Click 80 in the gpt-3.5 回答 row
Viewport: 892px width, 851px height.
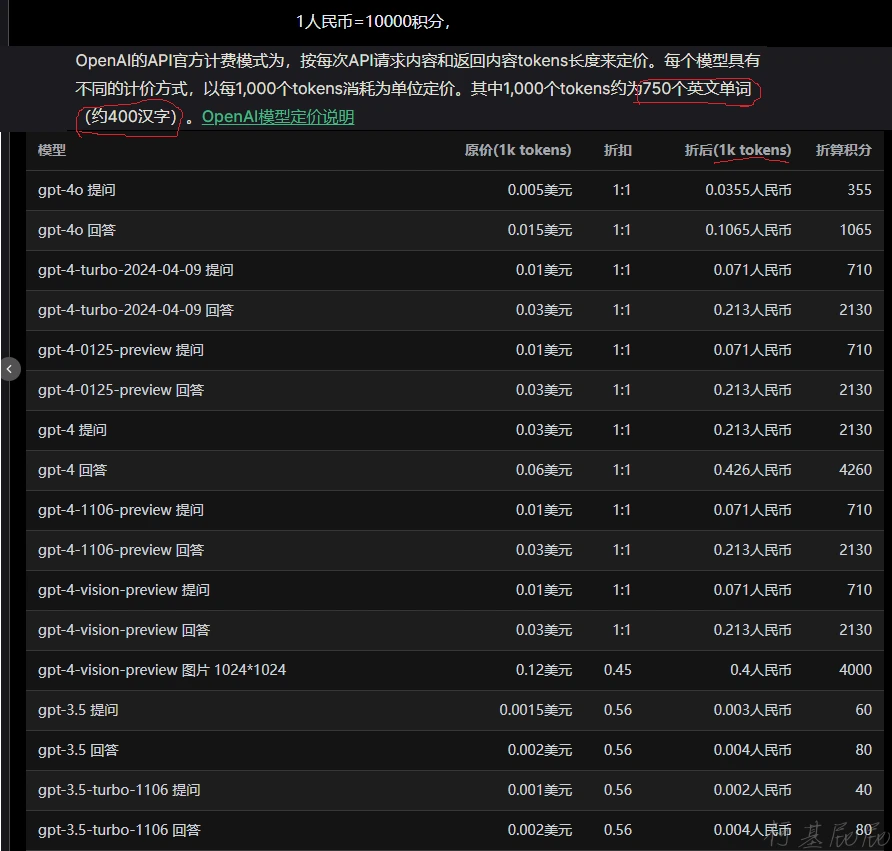(x=864, y=750)
